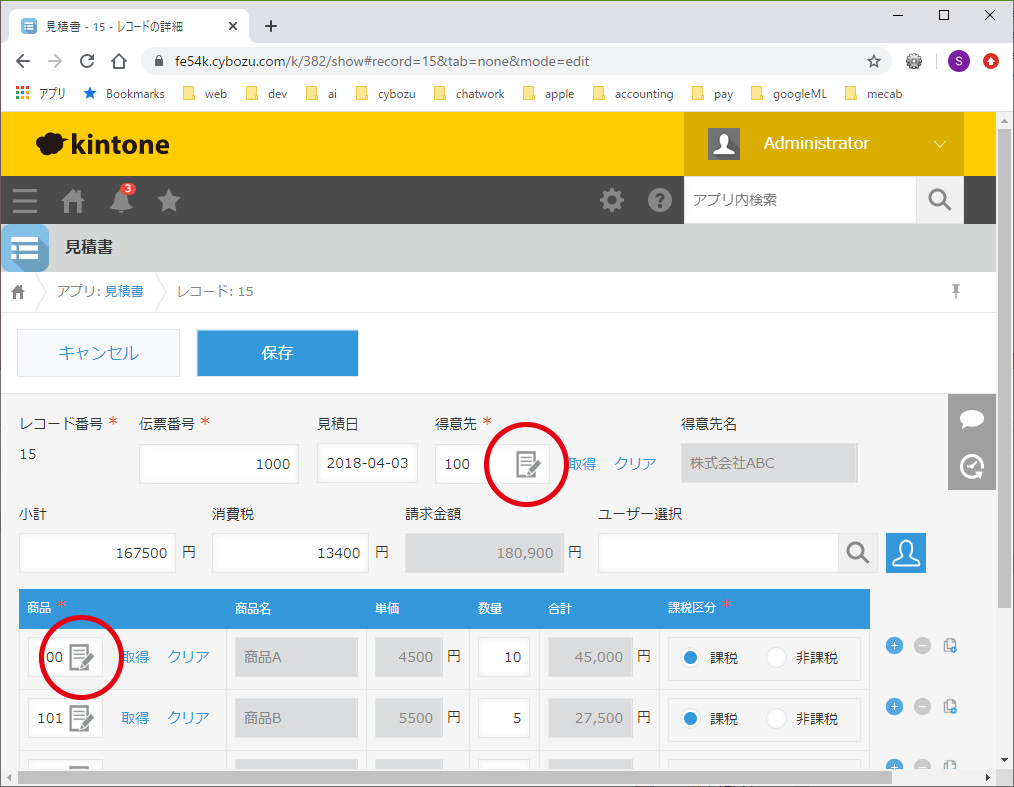This screenshot has height=787, width=1014.
Task: Open the settings gear in kintone header
Action: tap(611, 200)
